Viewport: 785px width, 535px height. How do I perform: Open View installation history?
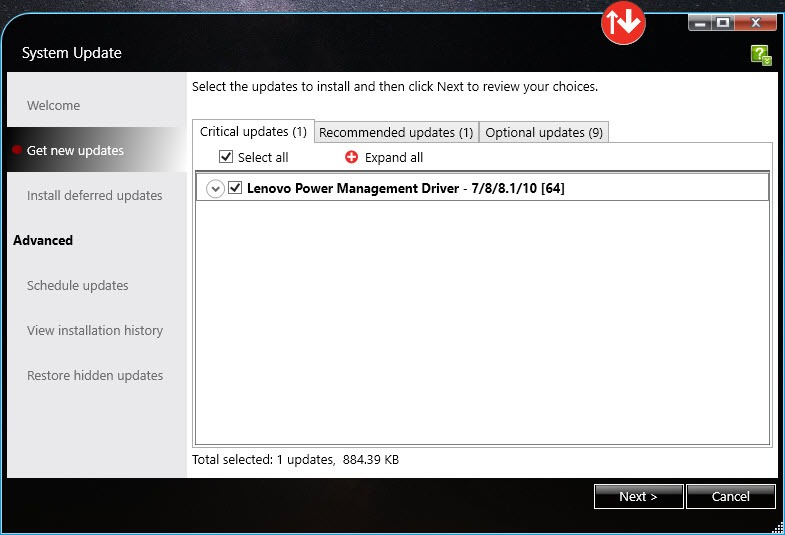(95, 330)
